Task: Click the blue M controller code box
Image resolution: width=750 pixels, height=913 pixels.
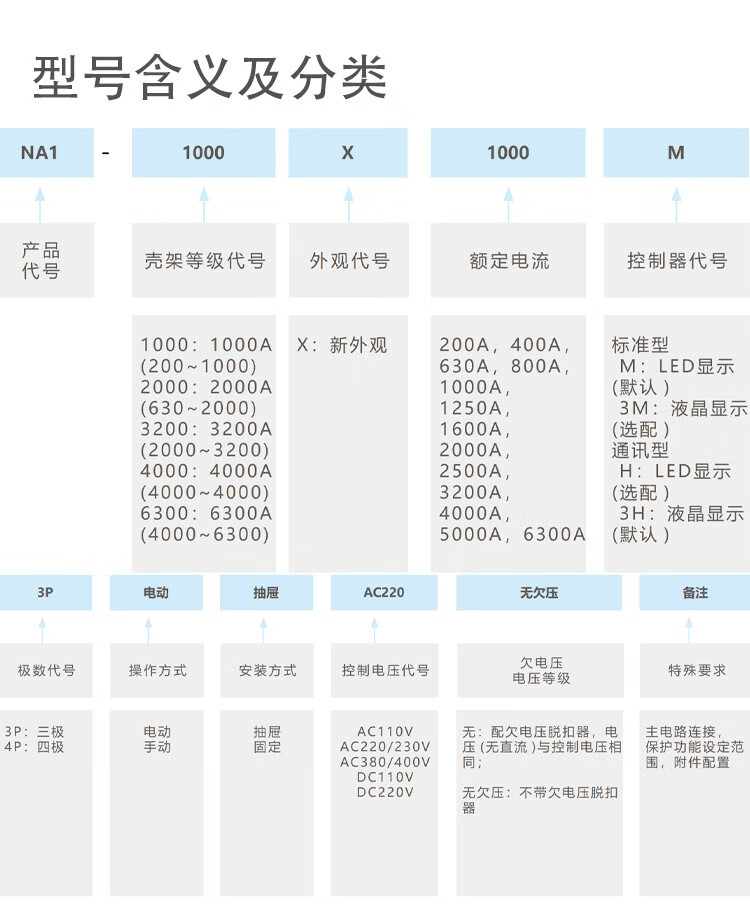Action: [677, 153]
